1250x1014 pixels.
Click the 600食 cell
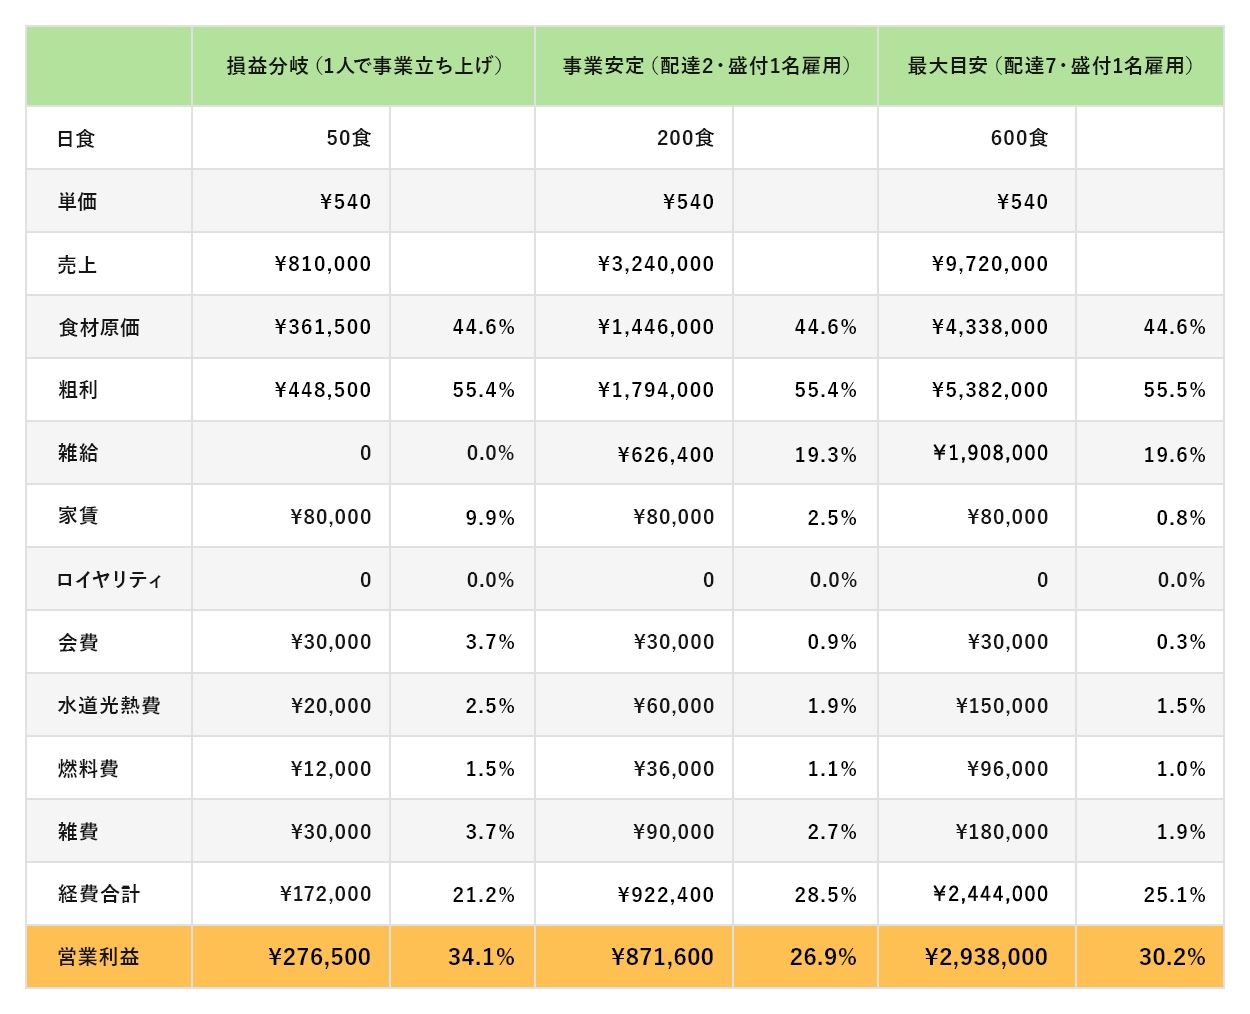pos(1019,138)
